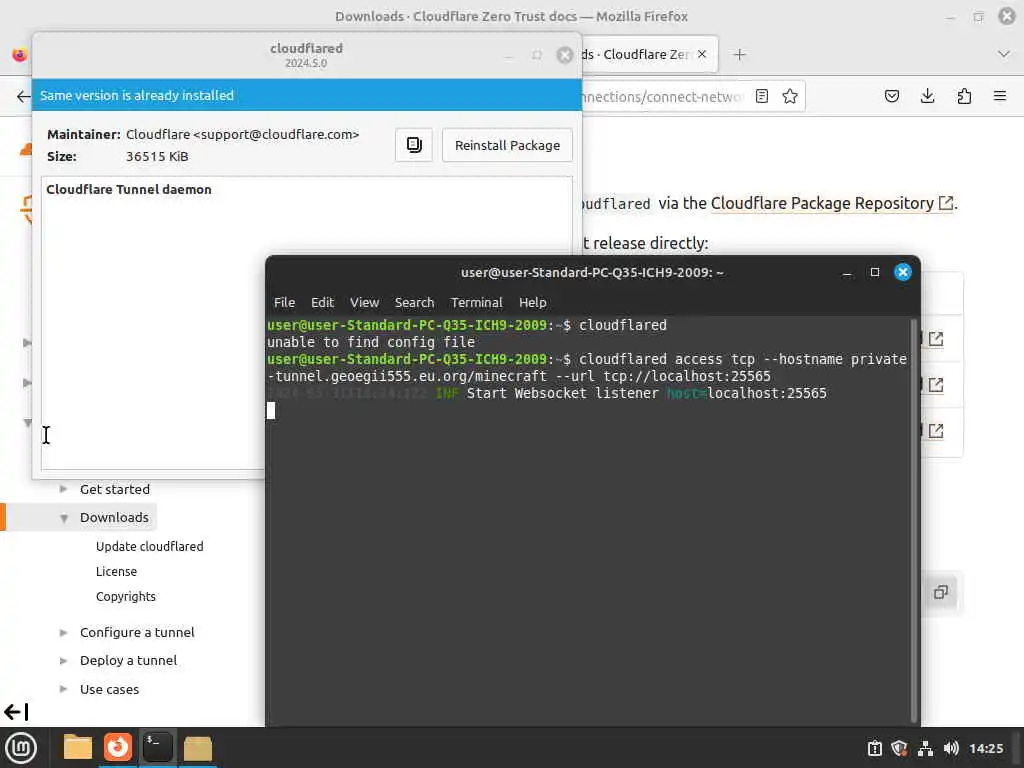Click the Cloudflare Tunnel daemon description text

tap(129, 189)
